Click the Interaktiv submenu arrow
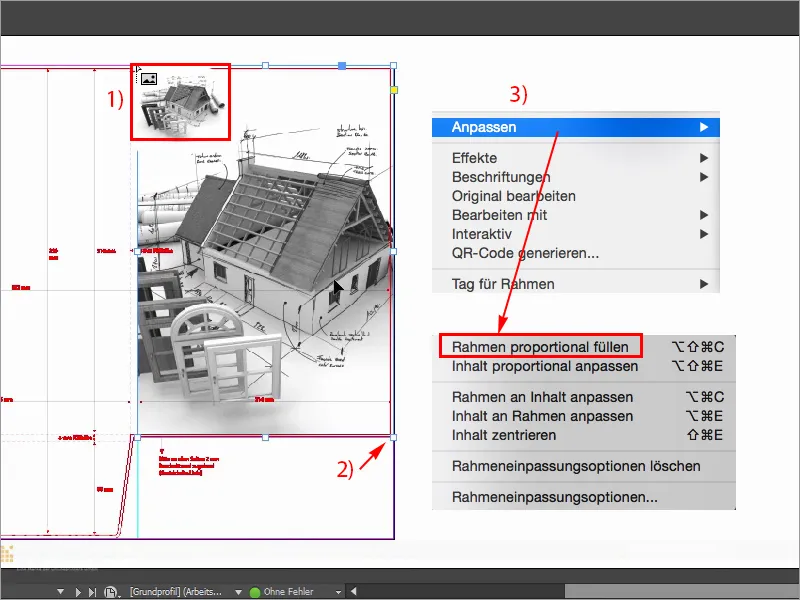 (x=704, y=234)
